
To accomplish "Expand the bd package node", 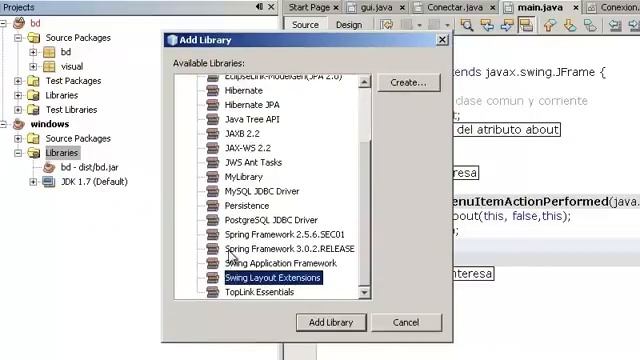I will [33, 52].
